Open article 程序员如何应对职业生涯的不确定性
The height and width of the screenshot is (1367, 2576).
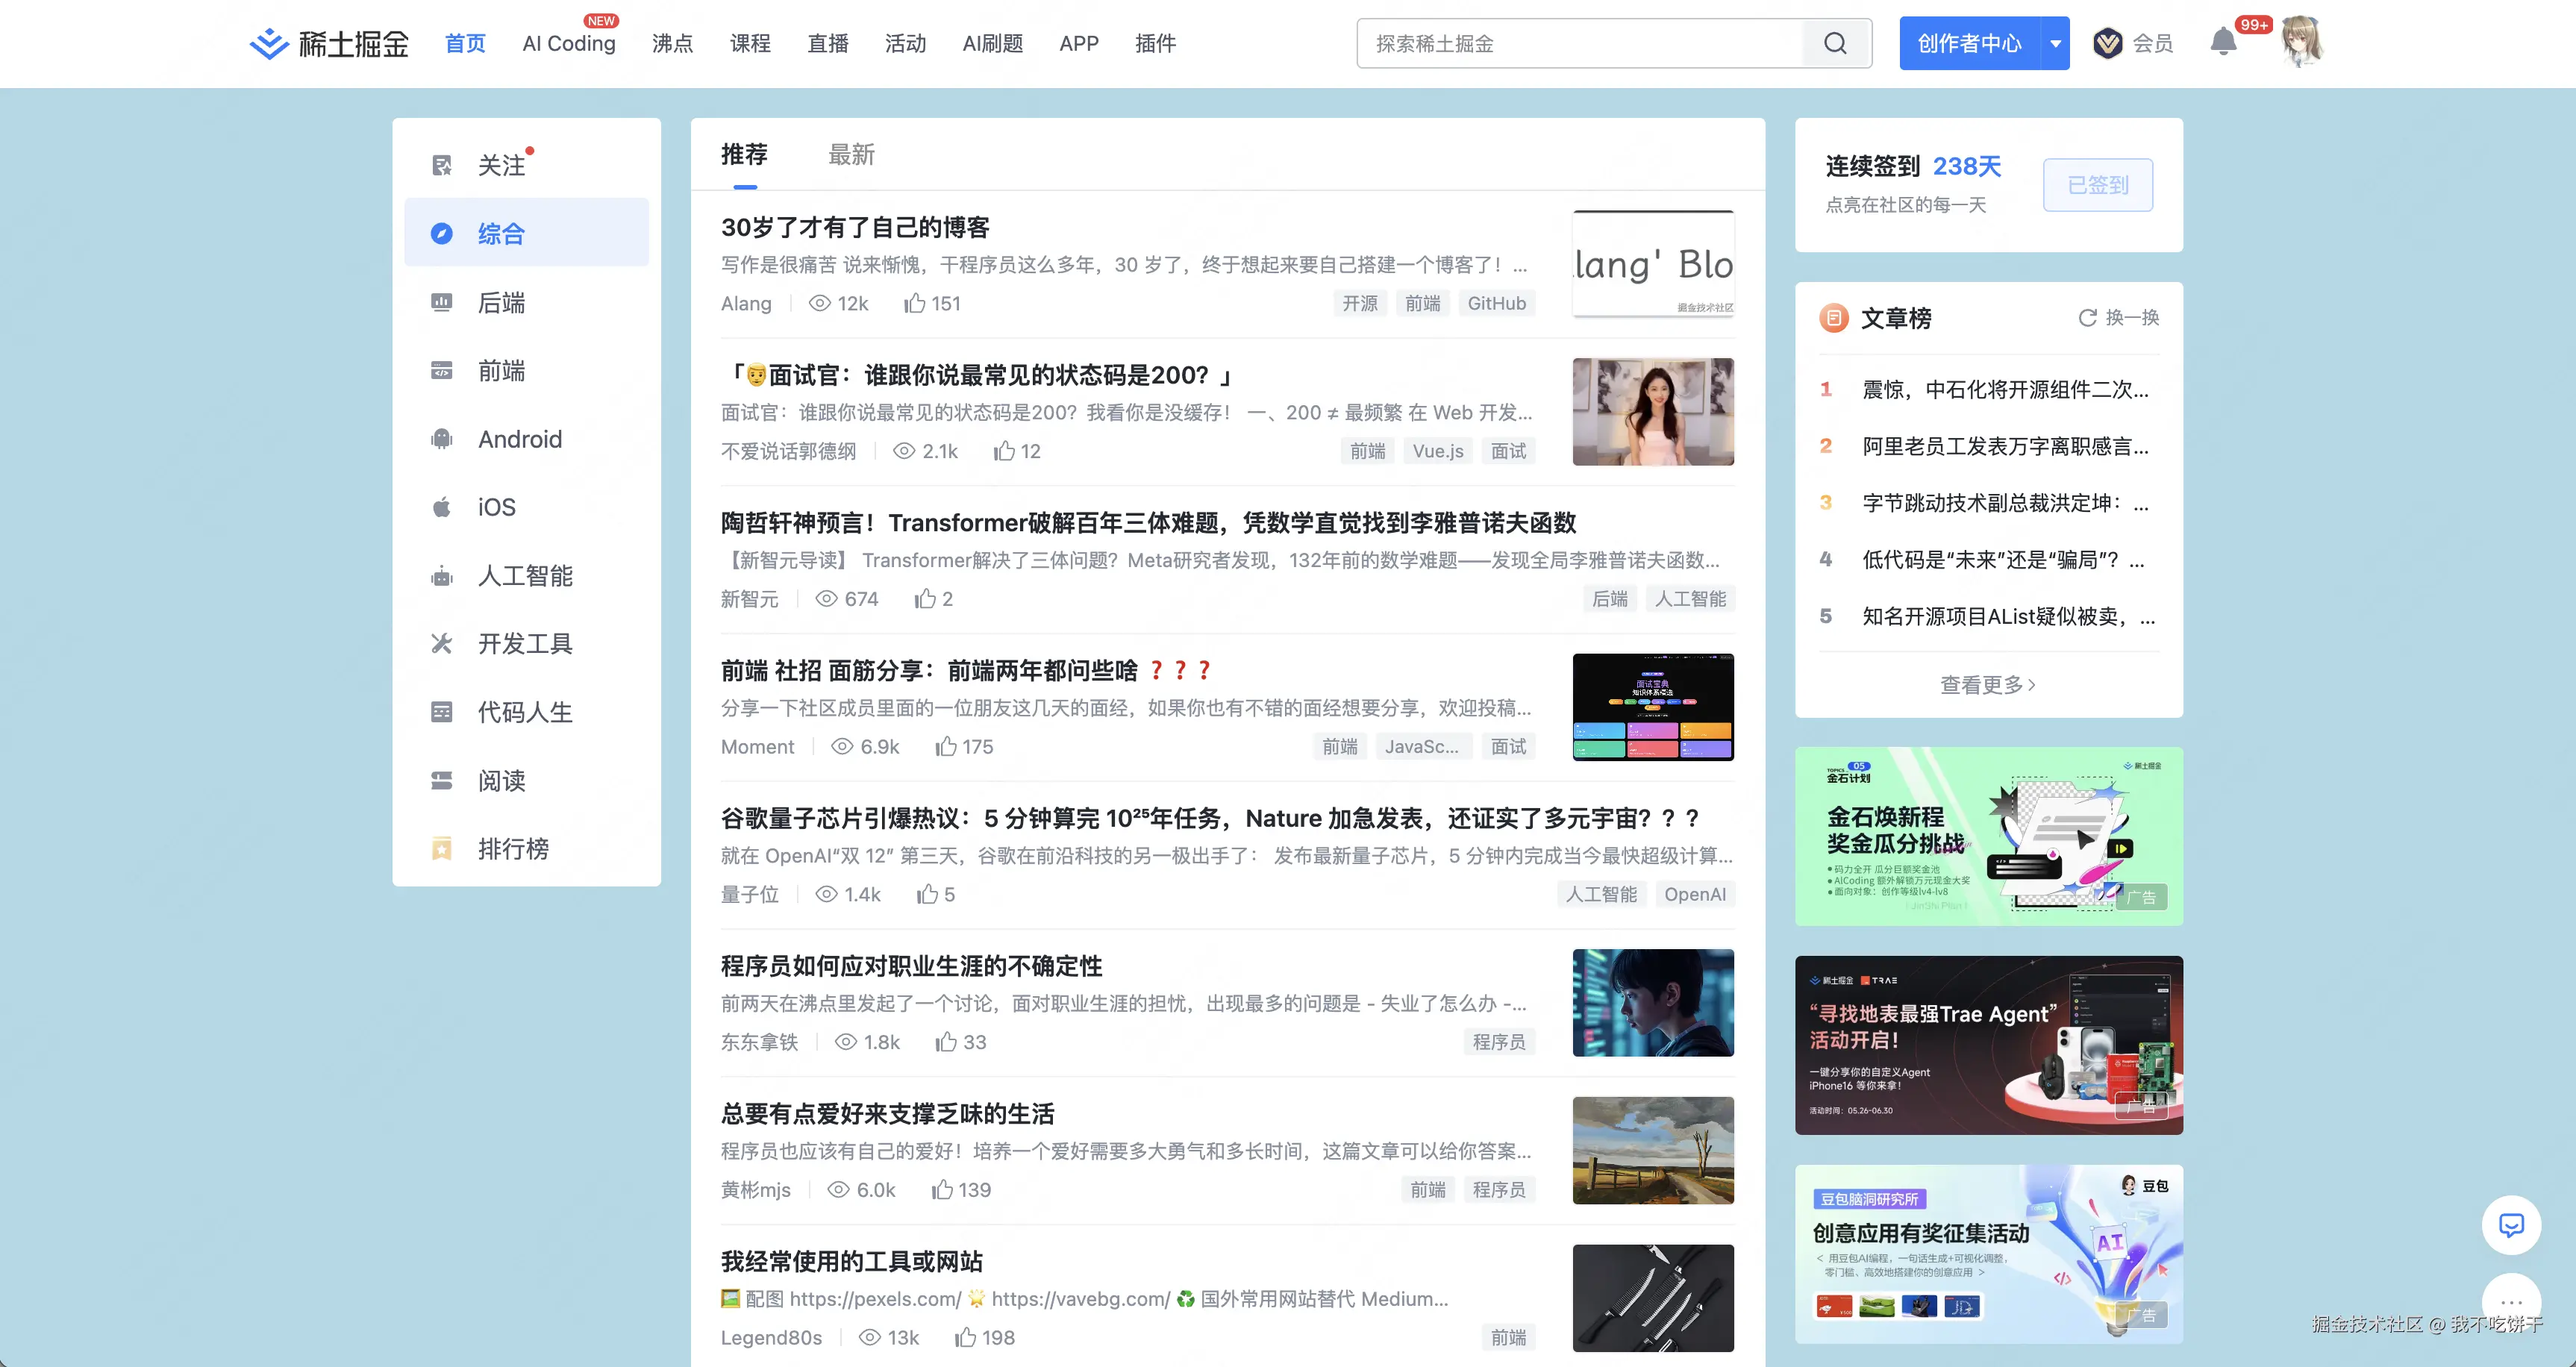[911, 966]
